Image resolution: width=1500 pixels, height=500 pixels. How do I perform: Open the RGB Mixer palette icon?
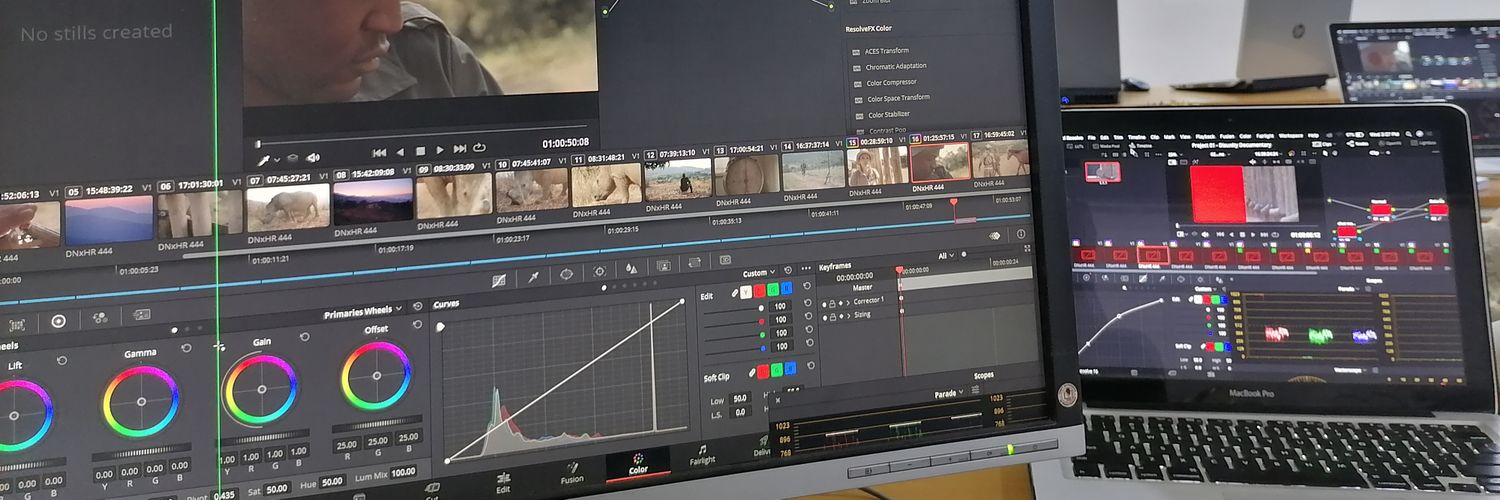(x=100, y=318)
